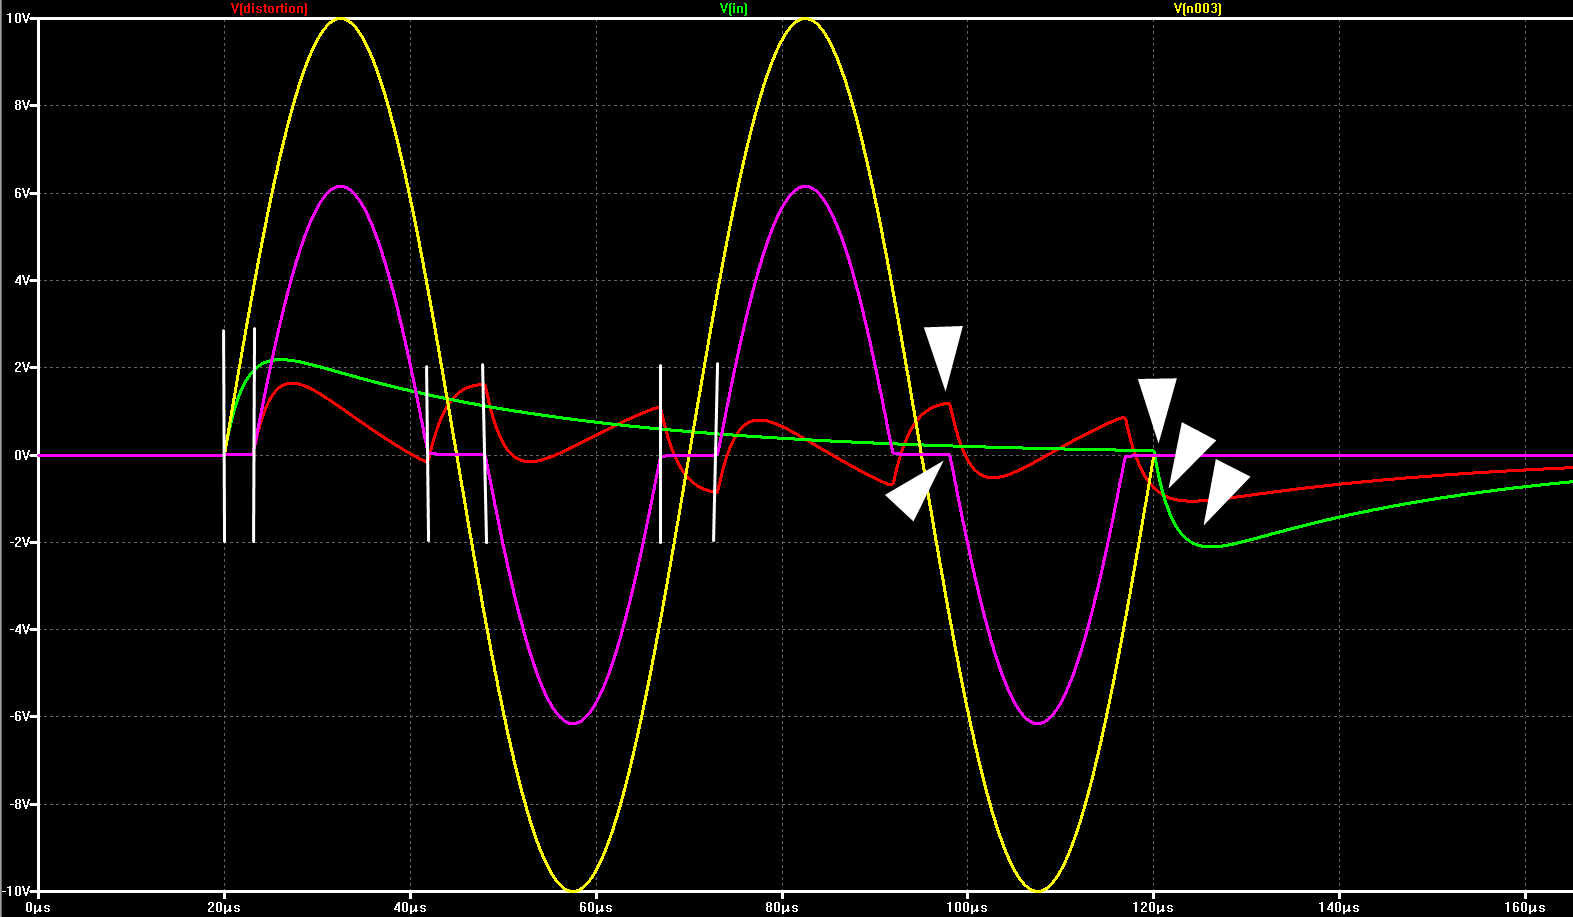This screenshot has height=917, width=1573.
Task: Click the -10V label at the axis bottom
Action: pos(16,891)
